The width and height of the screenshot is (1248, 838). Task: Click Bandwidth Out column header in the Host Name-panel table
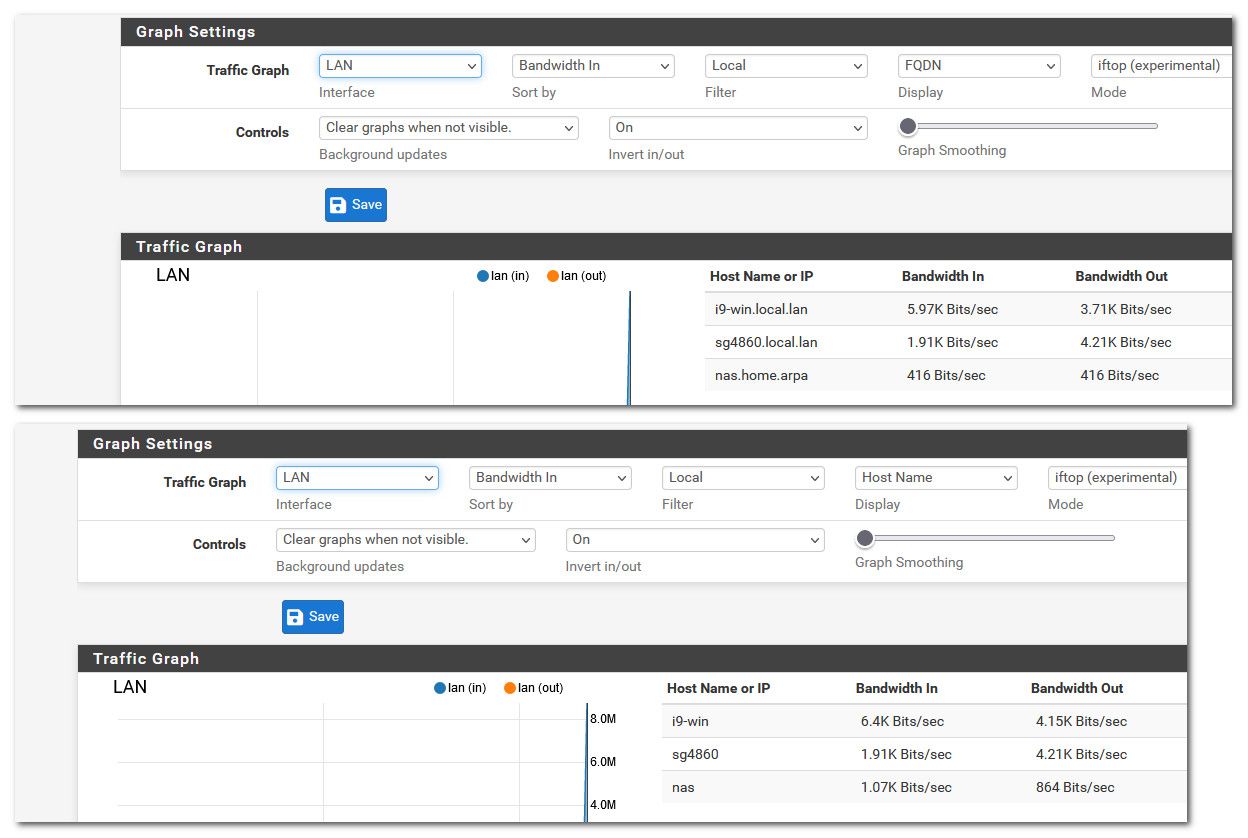click(x=1077, y=688)
